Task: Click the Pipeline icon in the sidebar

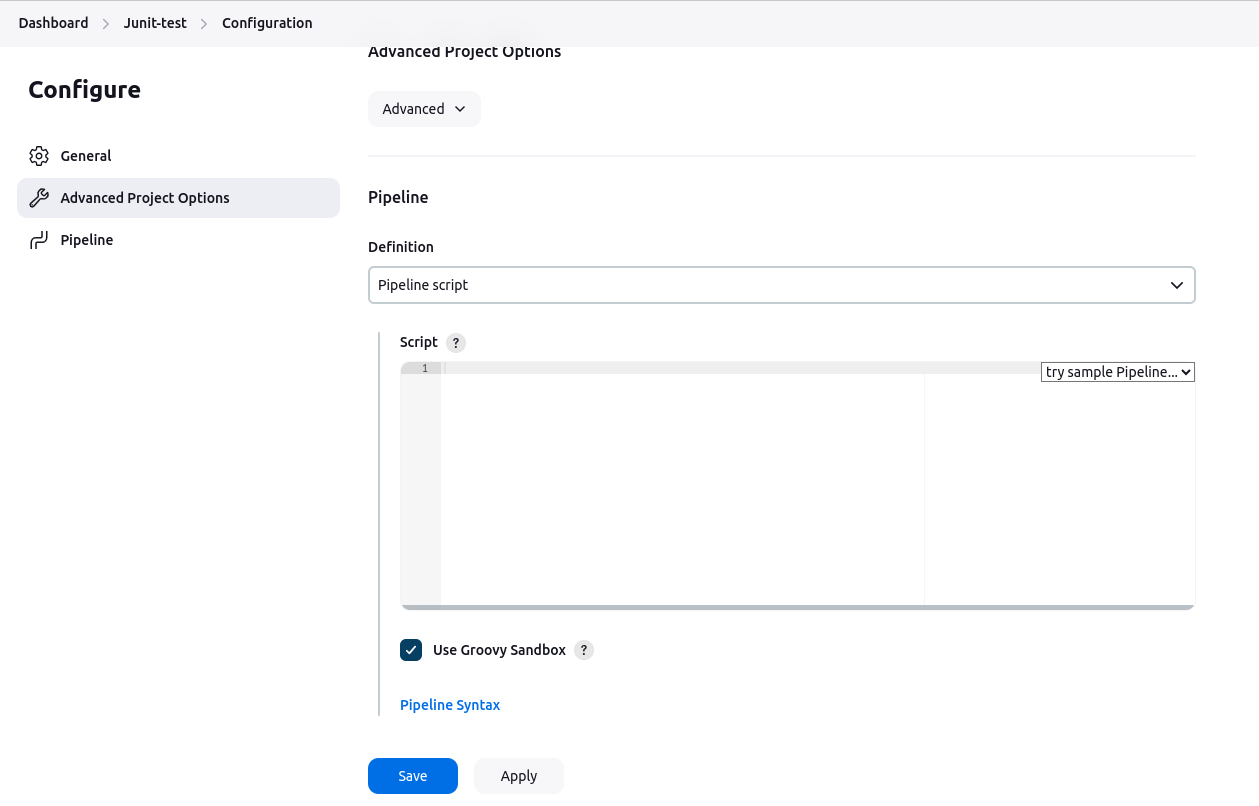Action: coord(39,240)
